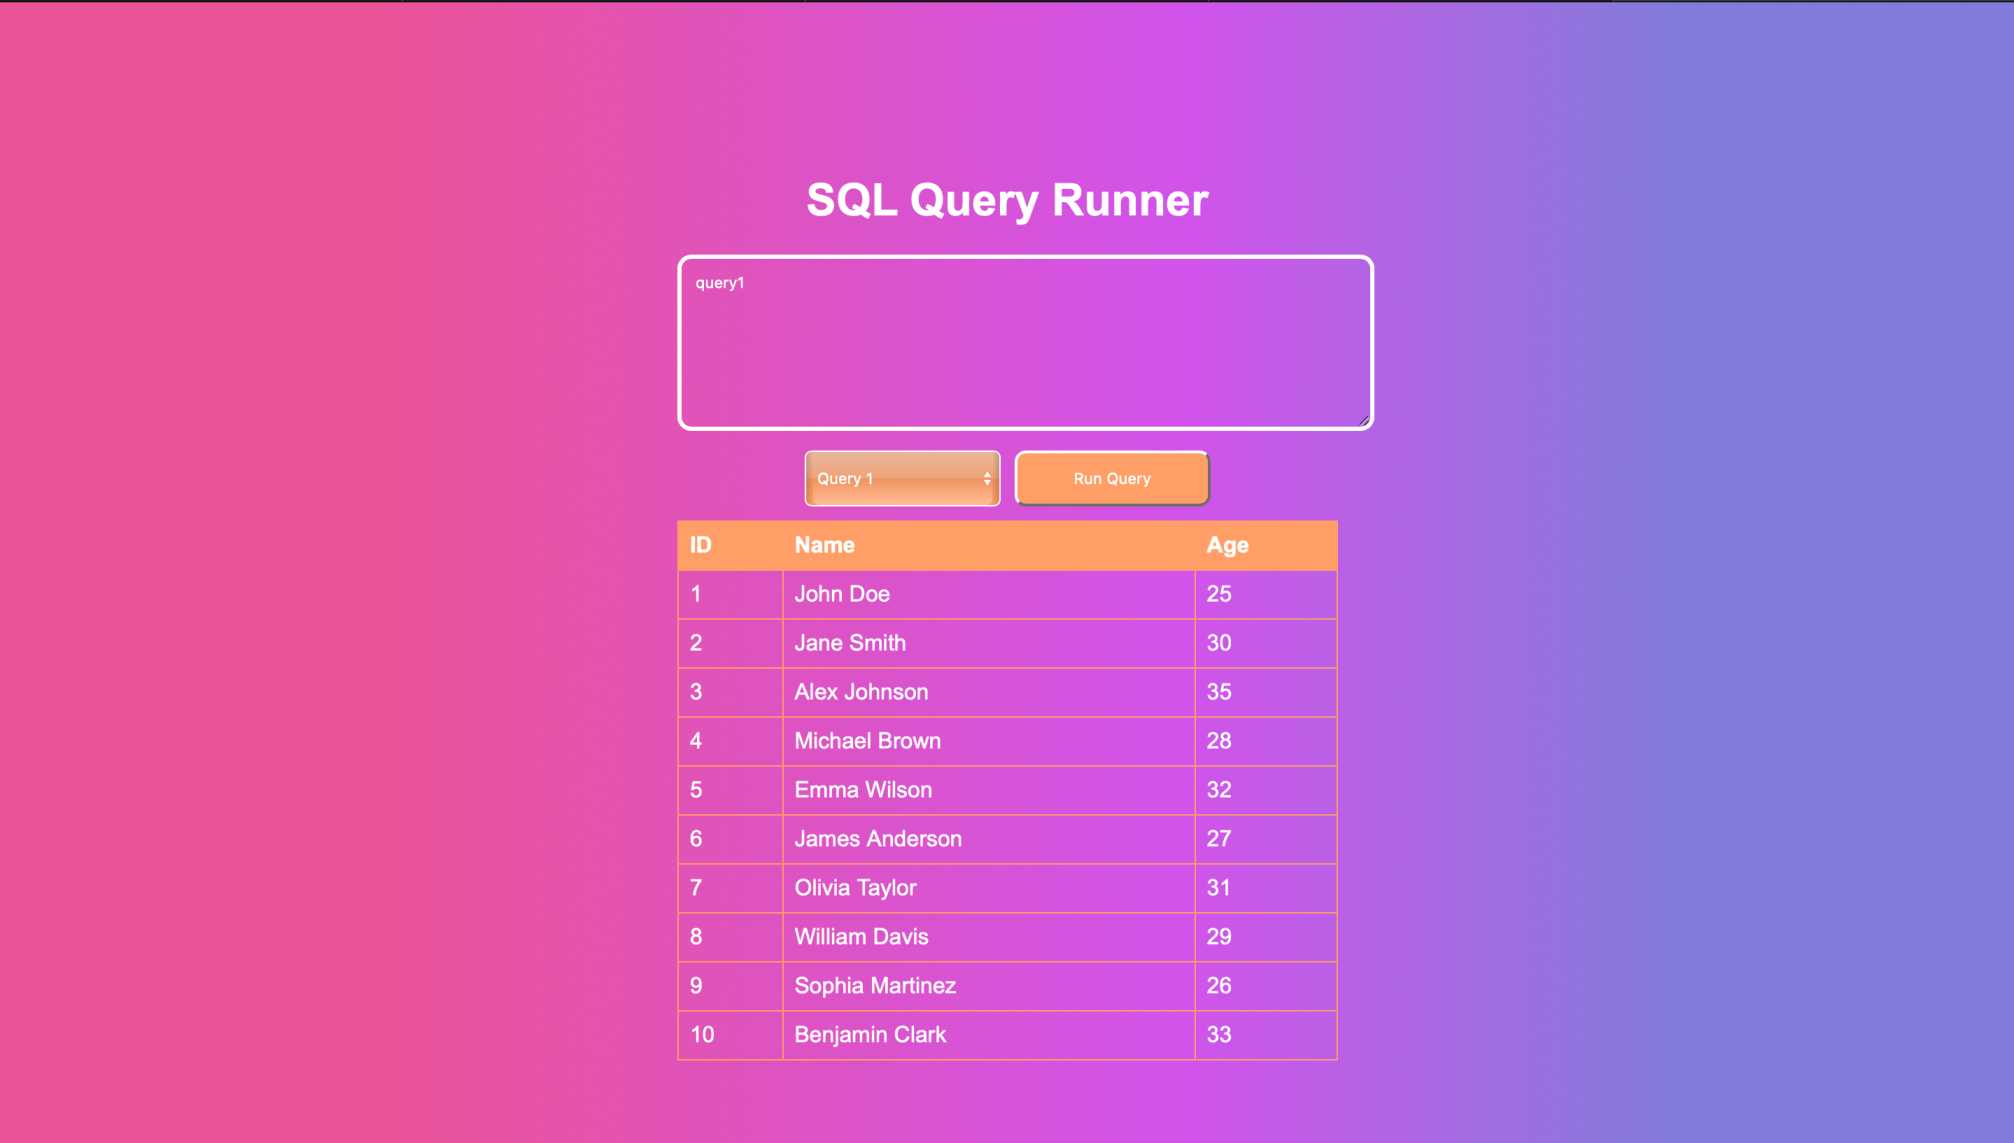The width and height of the screenshot is (2014, 1143).
Task: Select the Jane Smith name cell
Action: [x=988, y=643]
